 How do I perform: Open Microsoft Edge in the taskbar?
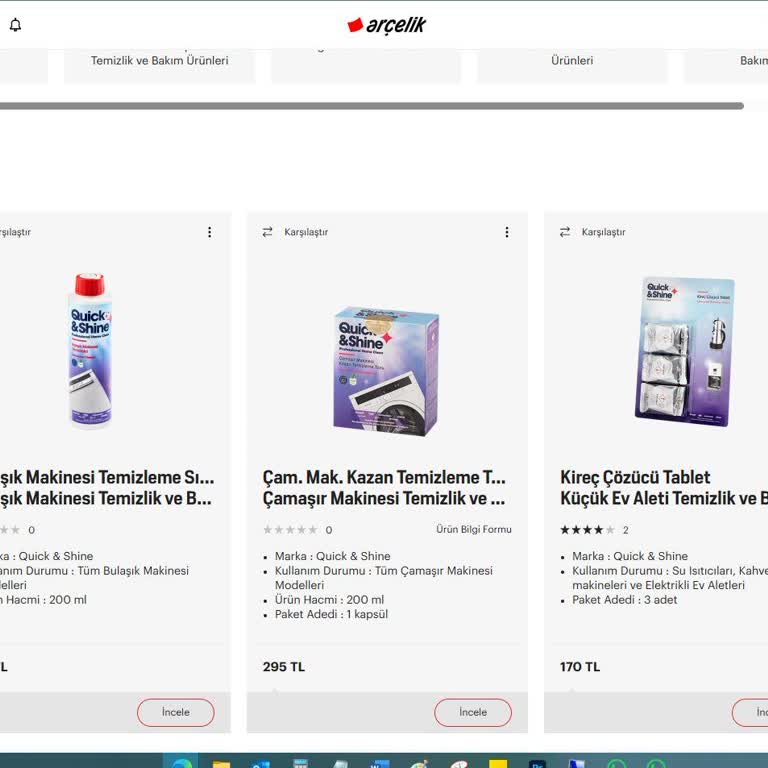(x=181, y=762)
